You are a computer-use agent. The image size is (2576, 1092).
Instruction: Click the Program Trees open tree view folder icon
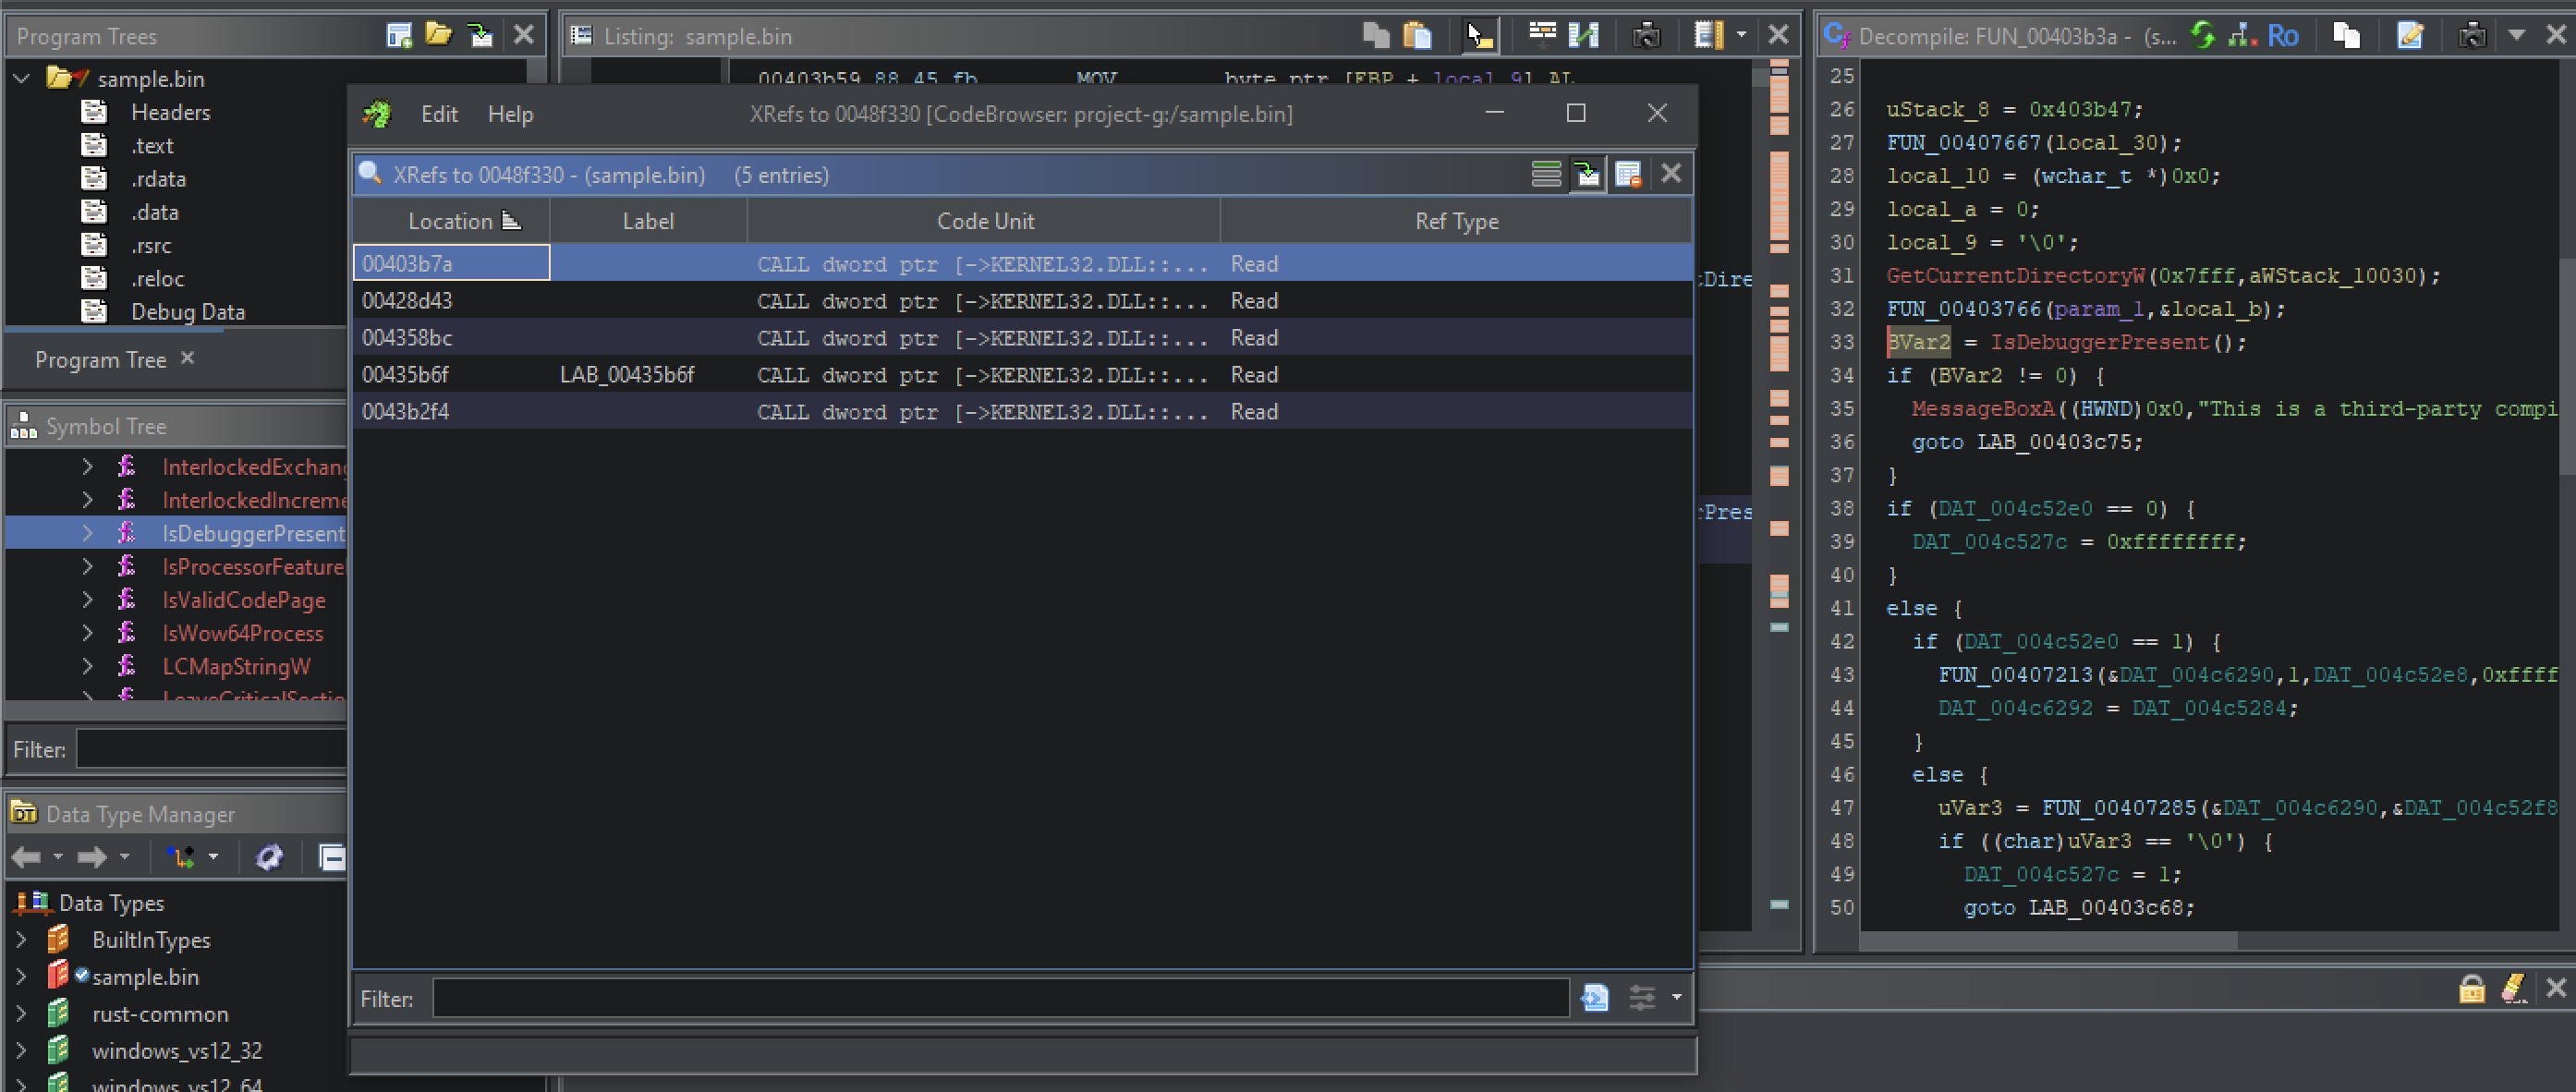(438, 36)
